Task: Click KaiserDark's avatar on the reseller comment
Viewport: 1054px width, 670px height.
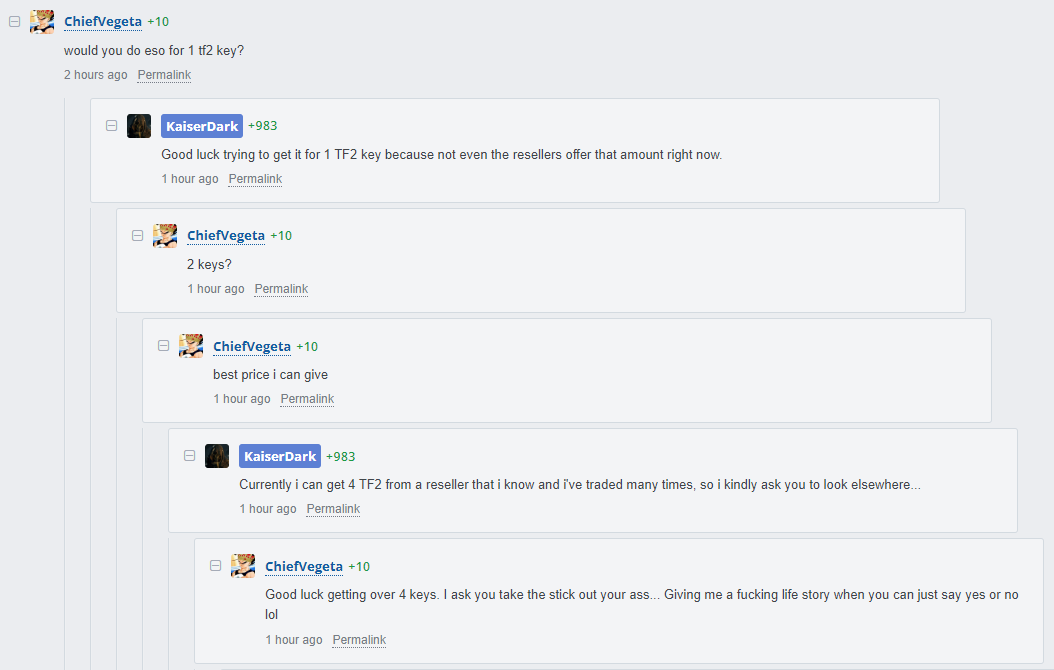Action: click(x=217, y=456)
